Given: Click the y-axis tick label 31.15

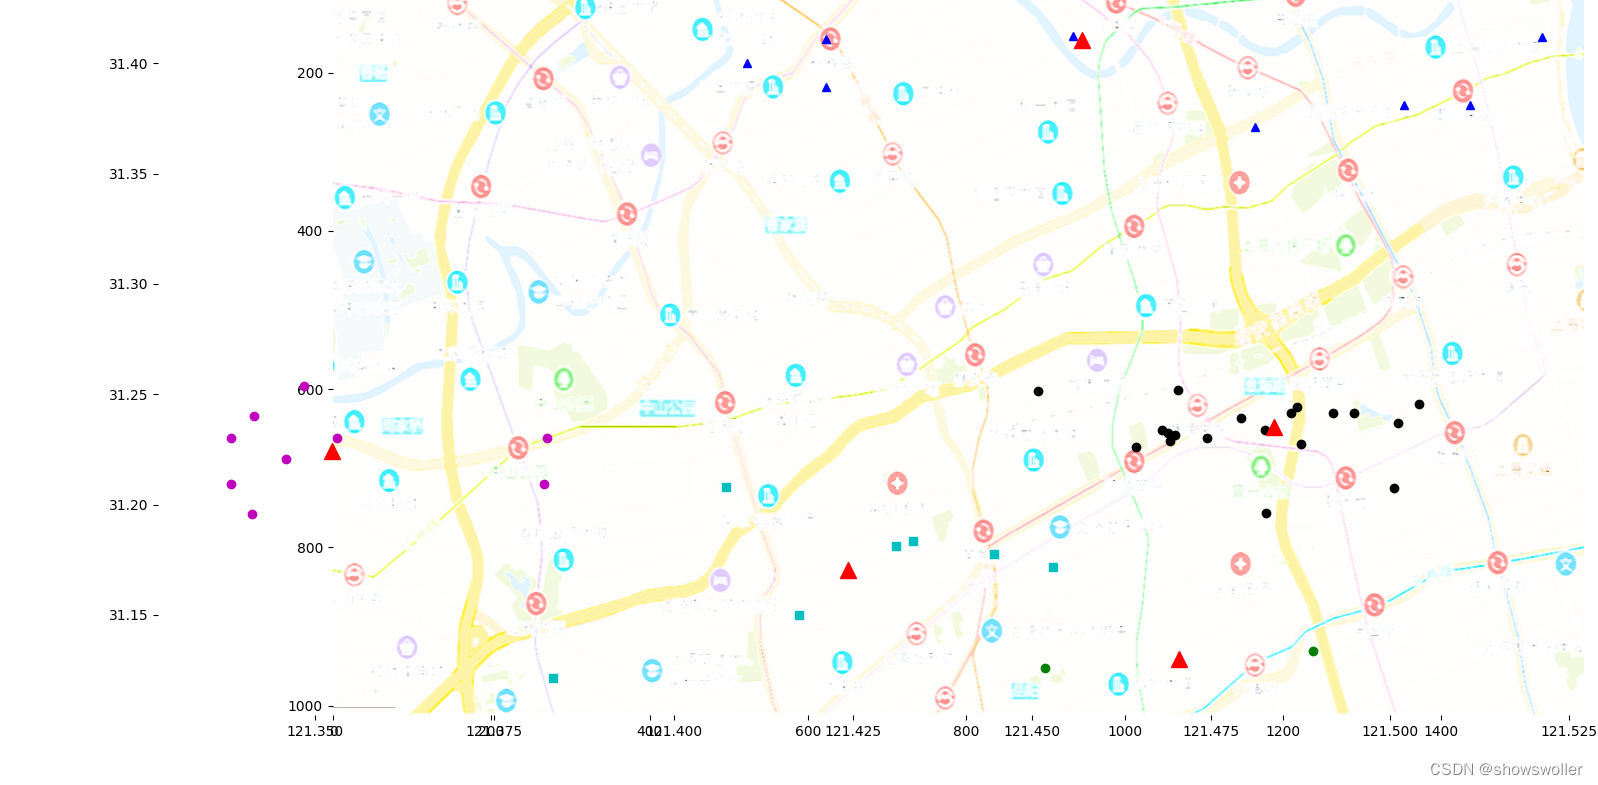Looking at the screenshot, I should [128, 615].
